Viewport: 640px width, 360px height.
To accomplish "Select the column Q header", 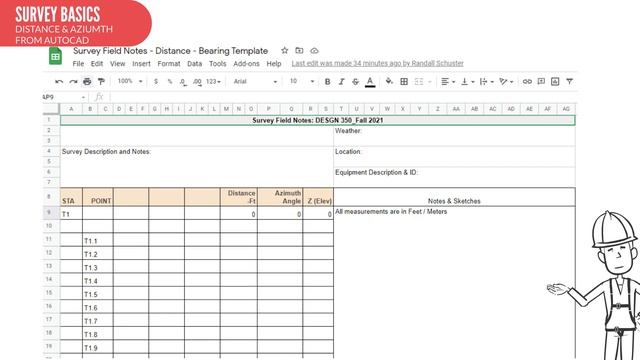I will (291, 109).
